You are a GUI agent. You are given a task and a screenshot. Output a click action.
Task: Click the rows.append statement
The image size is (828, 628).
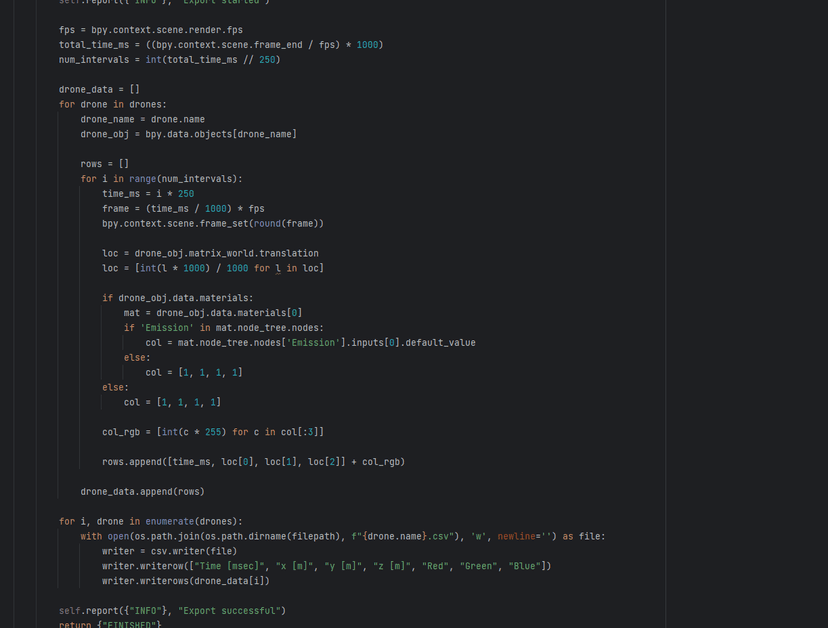253,462
